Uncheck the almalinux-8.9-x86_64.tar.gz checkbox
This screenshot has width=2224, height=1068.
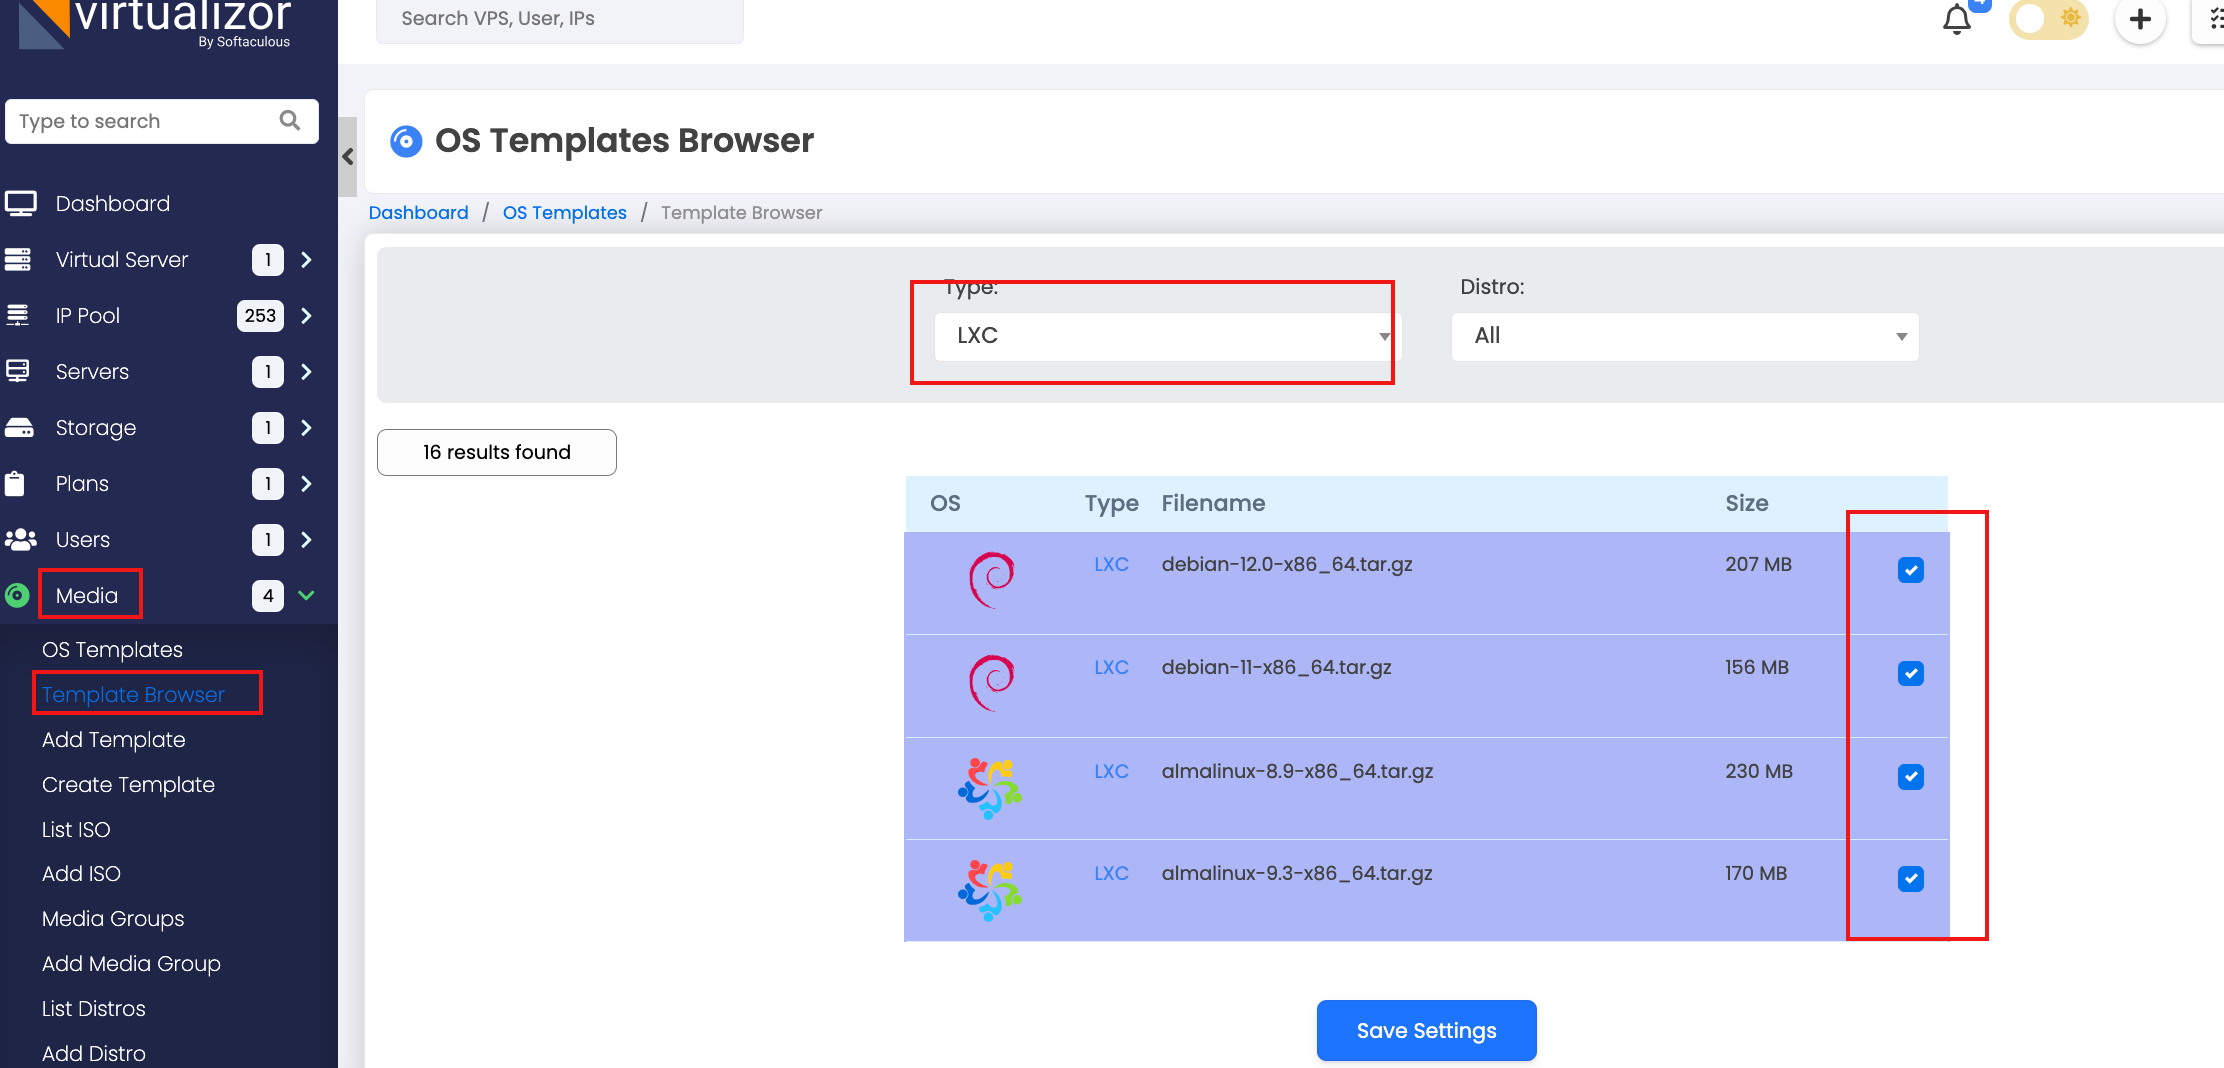coord(1910,777)
